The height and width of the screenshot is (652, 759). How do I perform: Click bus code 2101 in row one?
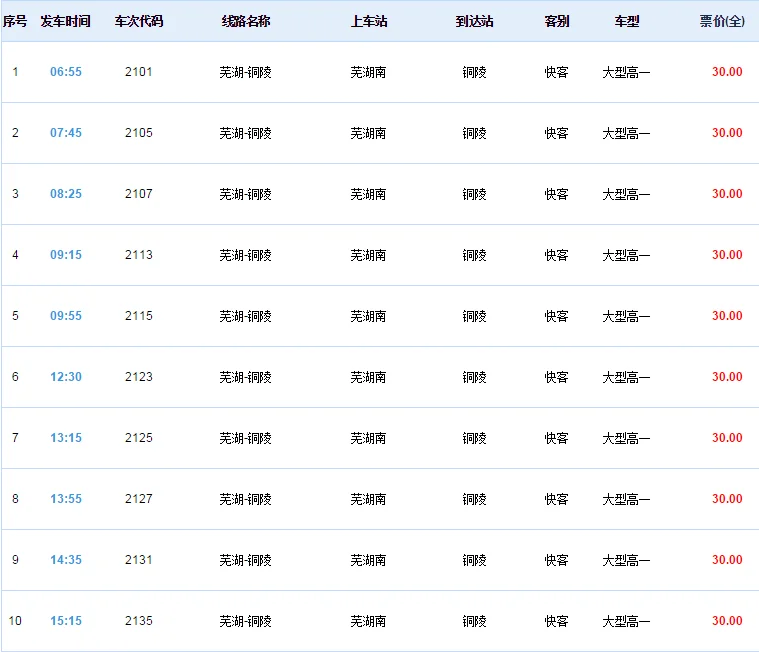(x=139, y=72)
